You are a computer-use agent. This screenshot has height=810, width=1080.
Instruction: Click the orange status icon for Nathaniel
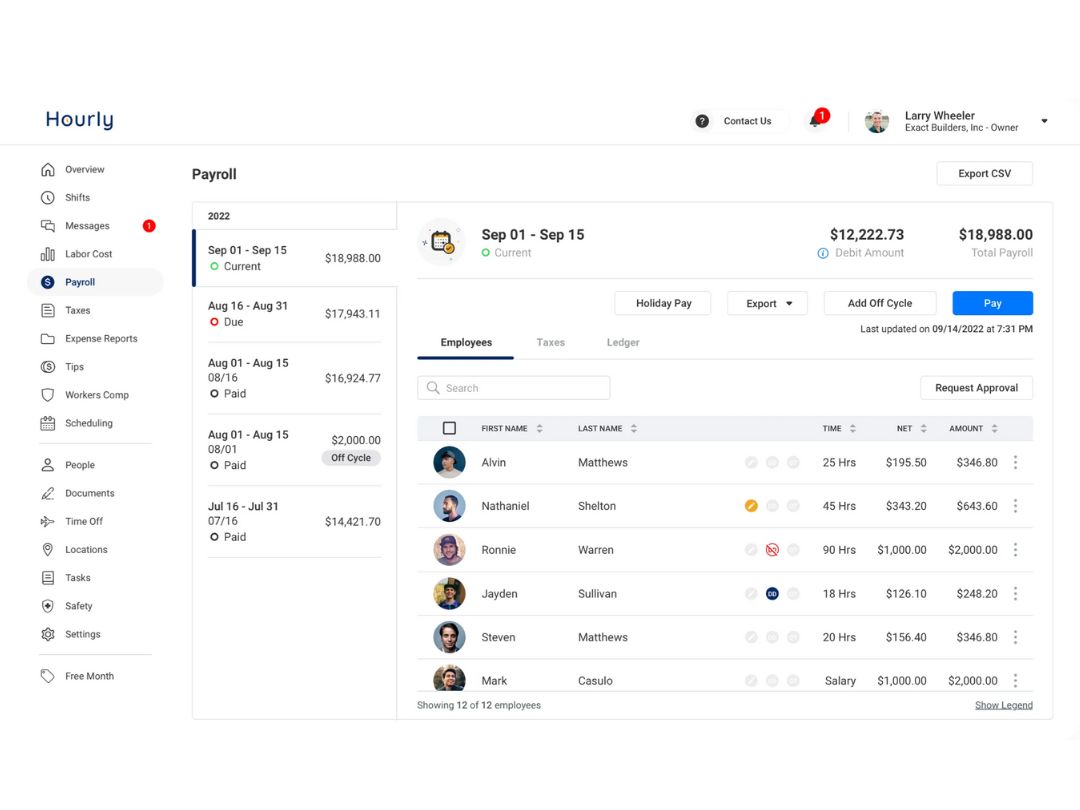751,506
